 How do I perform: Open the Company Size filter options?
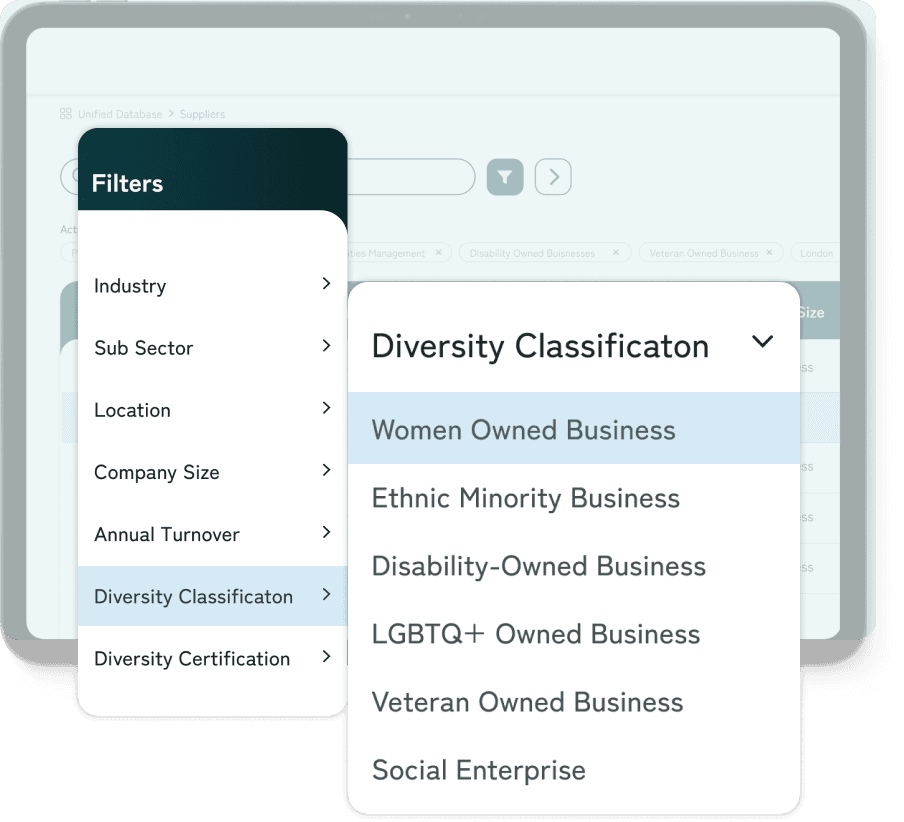(325, 470)
